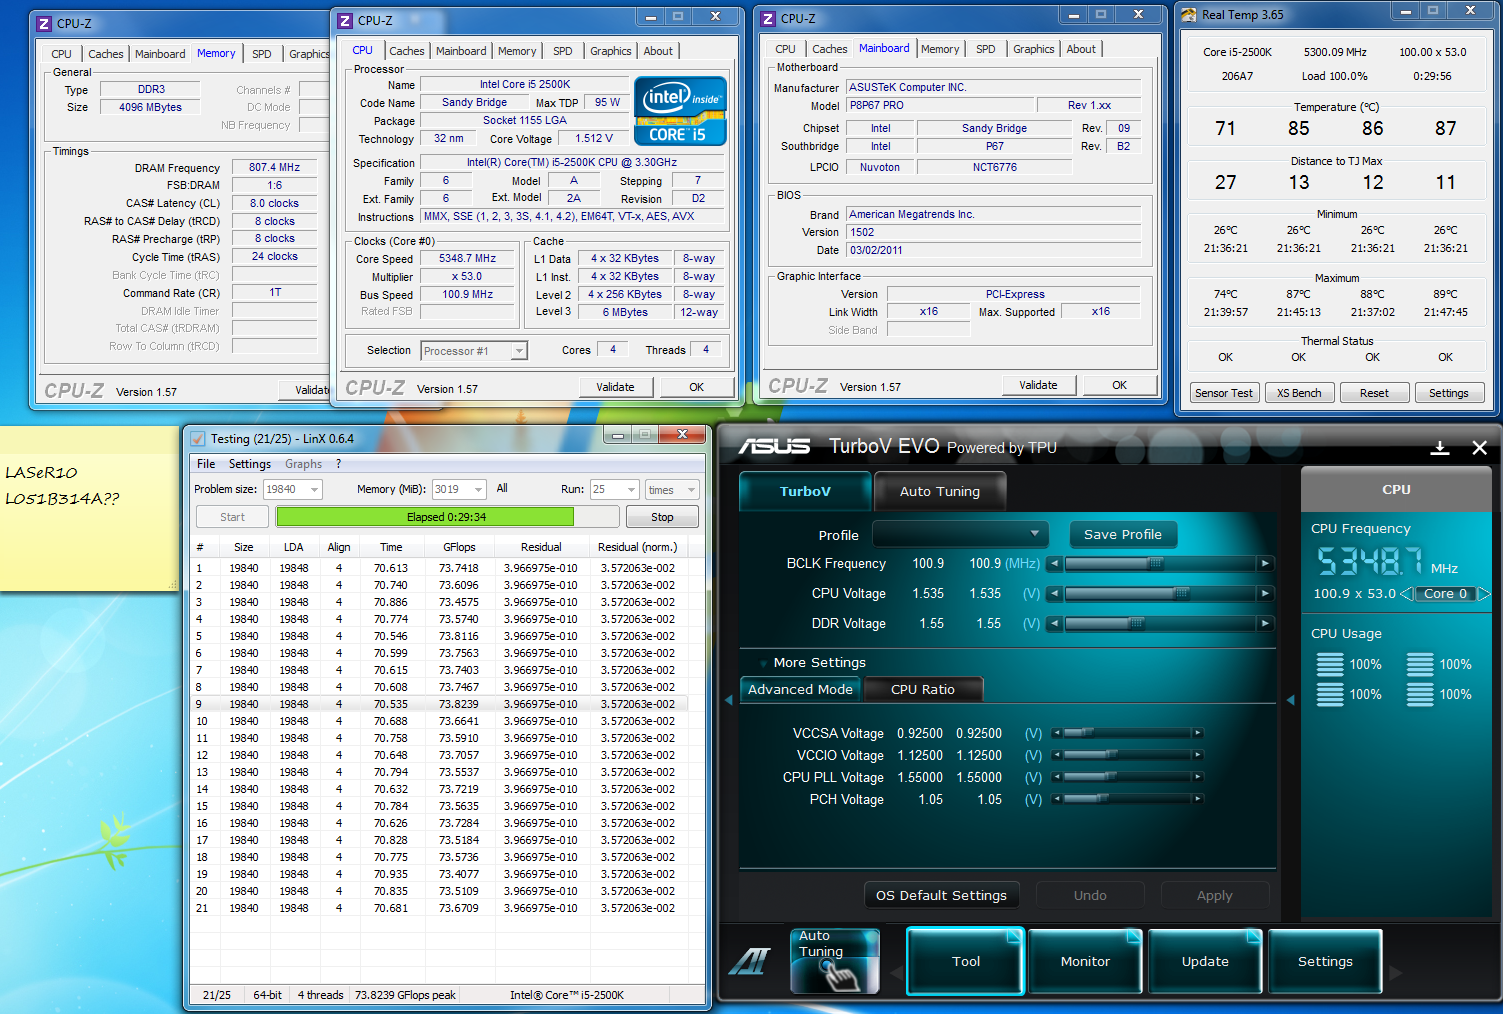Decrease CPU PLL Voltage with its left arrow
Image resolution: width=1503 pixels, height=1014 pixels.
pyautogui.click(x=1056, y=778)
